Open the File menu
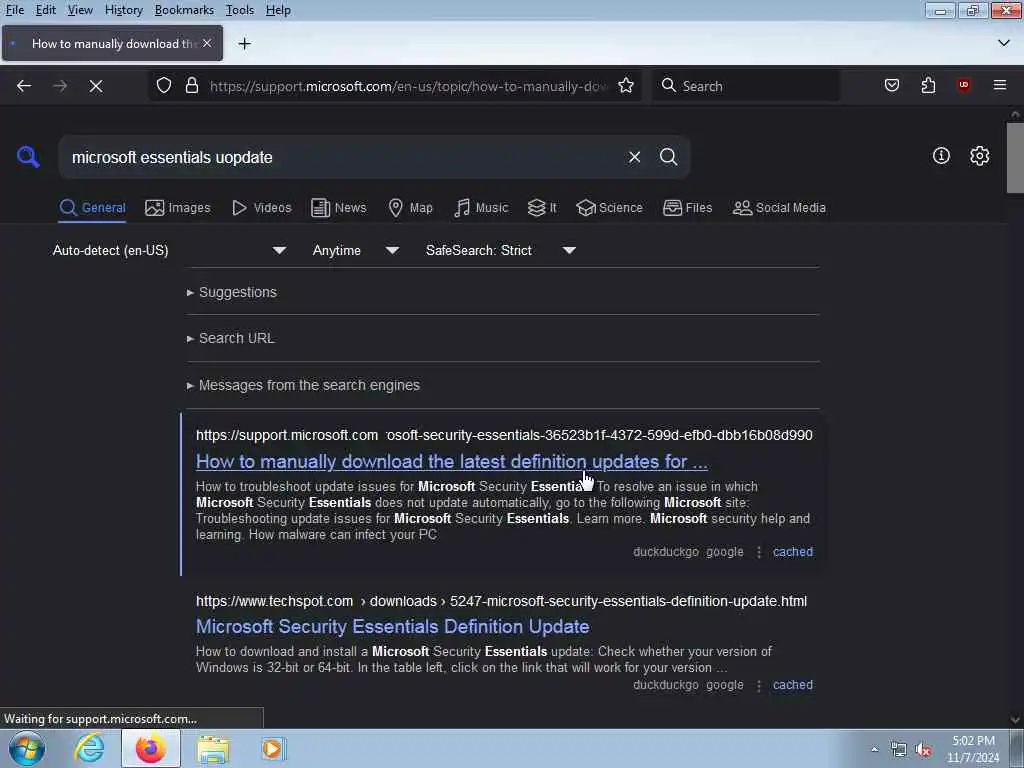Image resolution: width=1024 pixels, height=768 pixels. pos(14,10)
